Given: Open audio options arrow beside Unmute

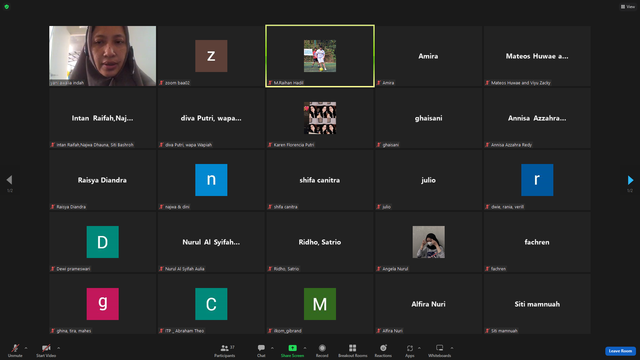Looking at the screenshot, I should tap(26, 348).
